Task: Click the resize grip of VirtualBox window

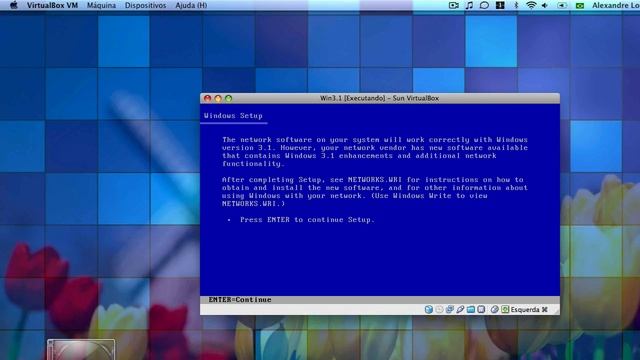Action: click(x=556, y=311)
